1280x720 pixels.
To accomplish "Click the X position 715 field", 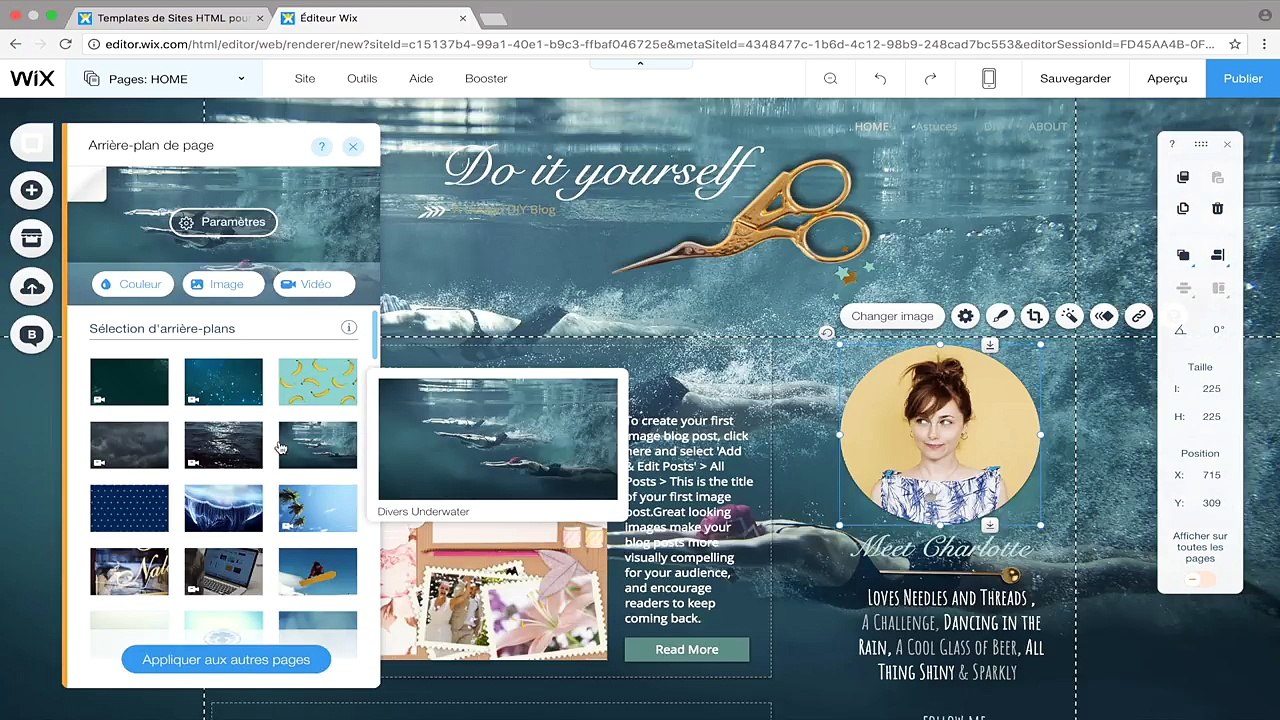I will pyautogui.click(x=1211, y=475).
